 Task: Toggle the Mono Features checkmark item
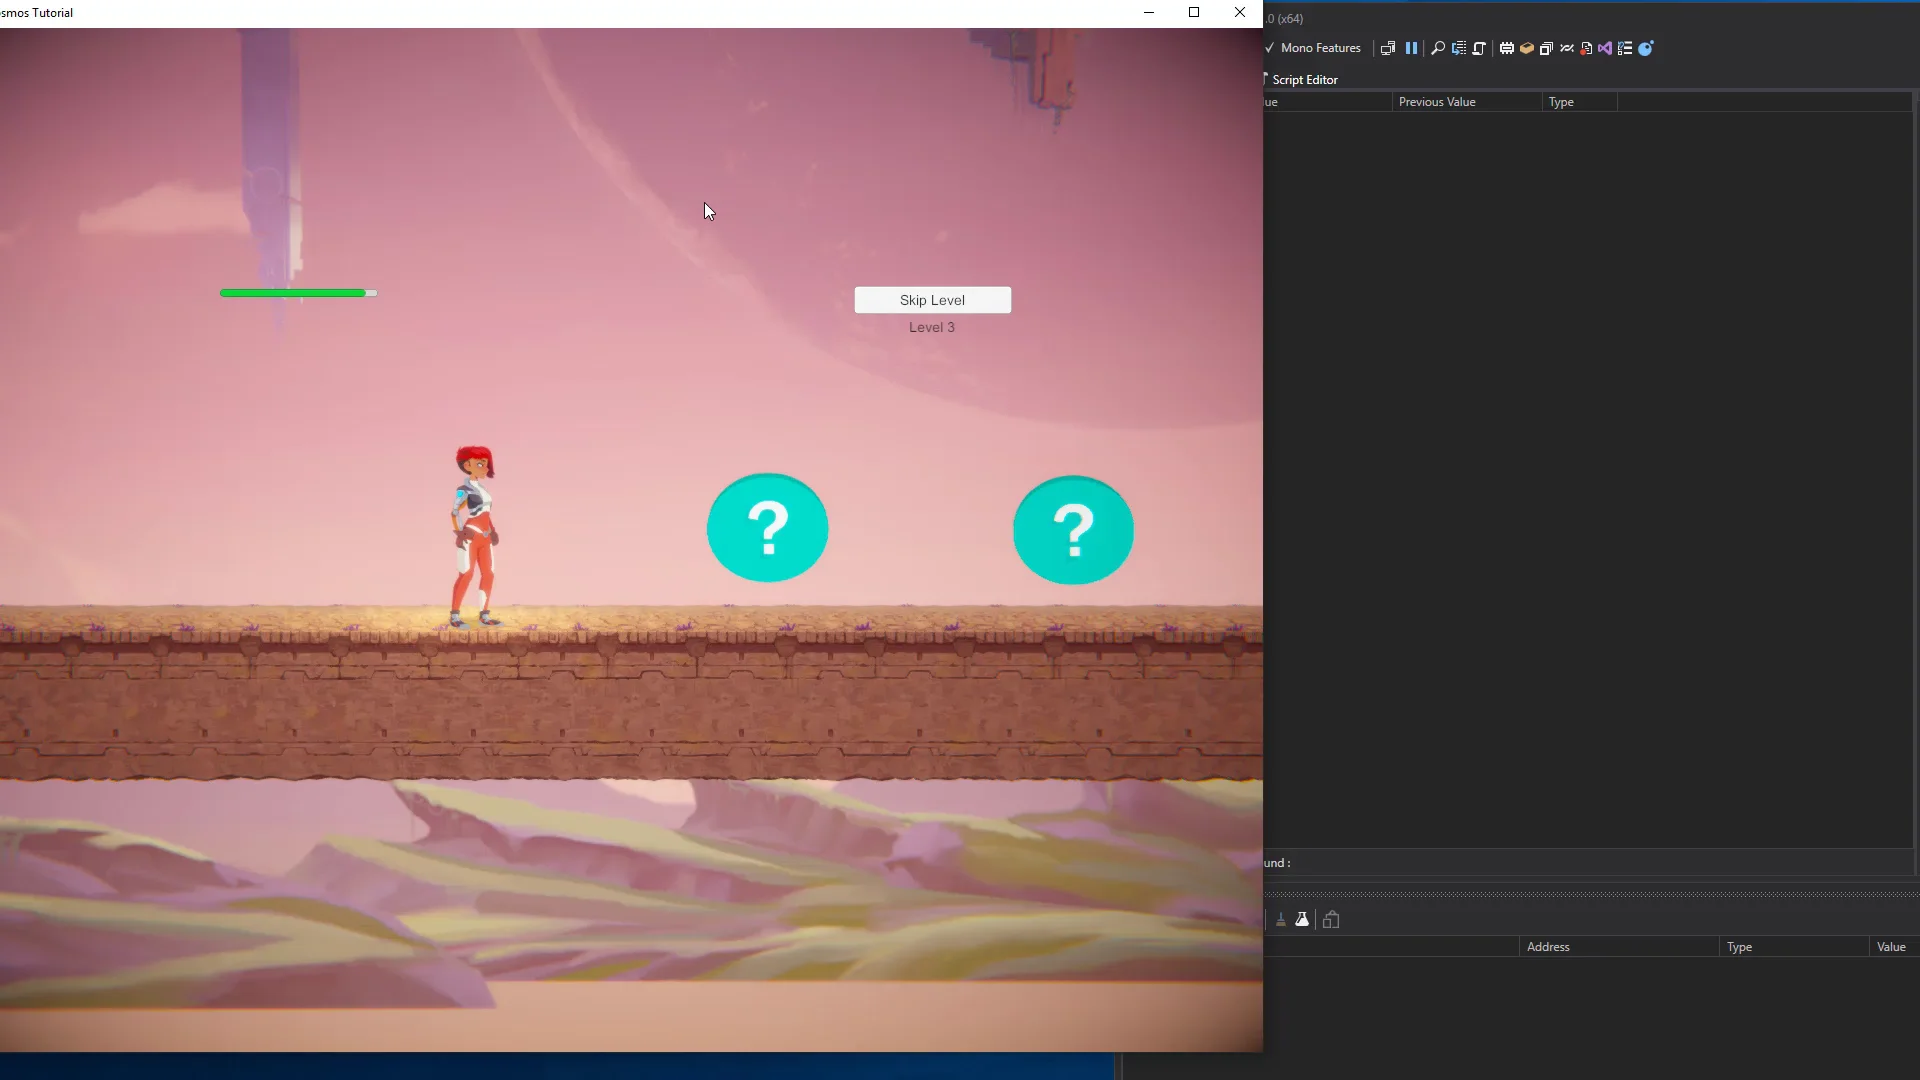click(x=1312, y=48)
